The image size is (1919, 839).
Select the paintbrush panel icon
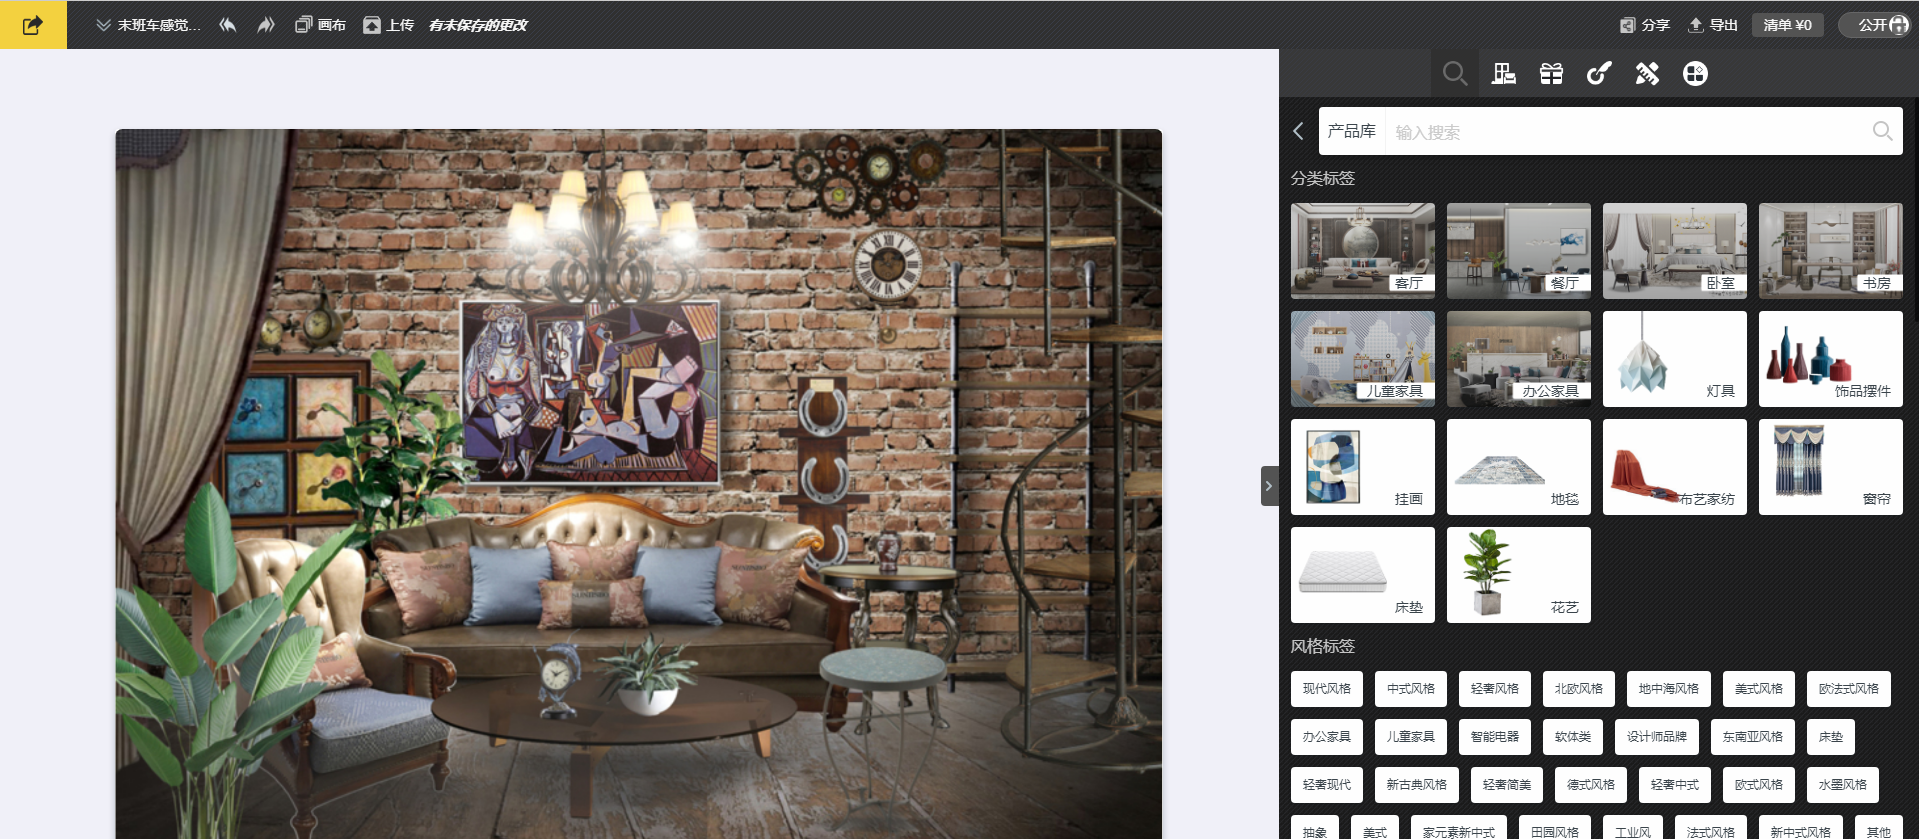click(1599, 73)
